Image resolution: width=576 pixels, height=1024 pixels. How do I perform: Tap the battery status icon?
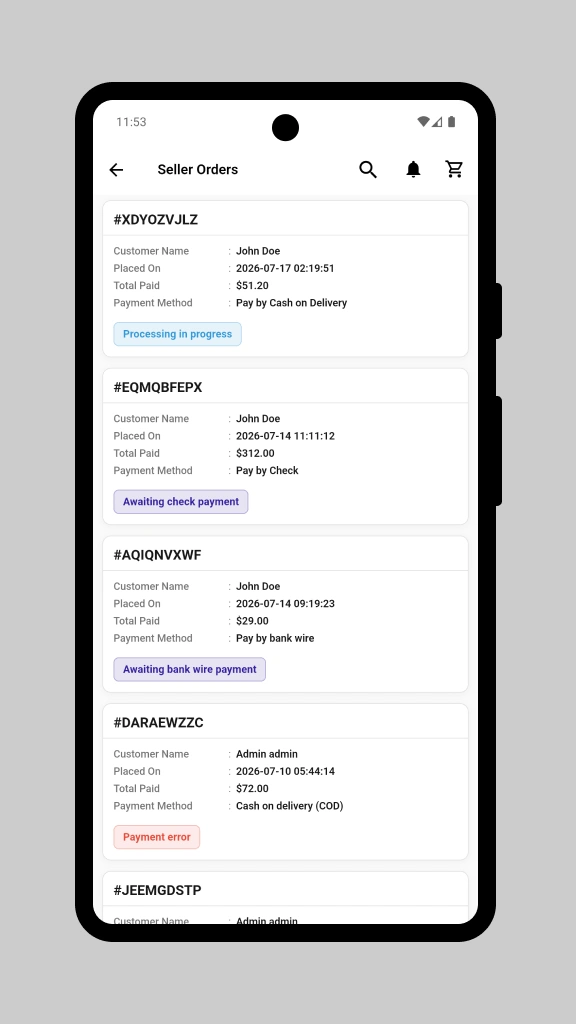point(451,121)
